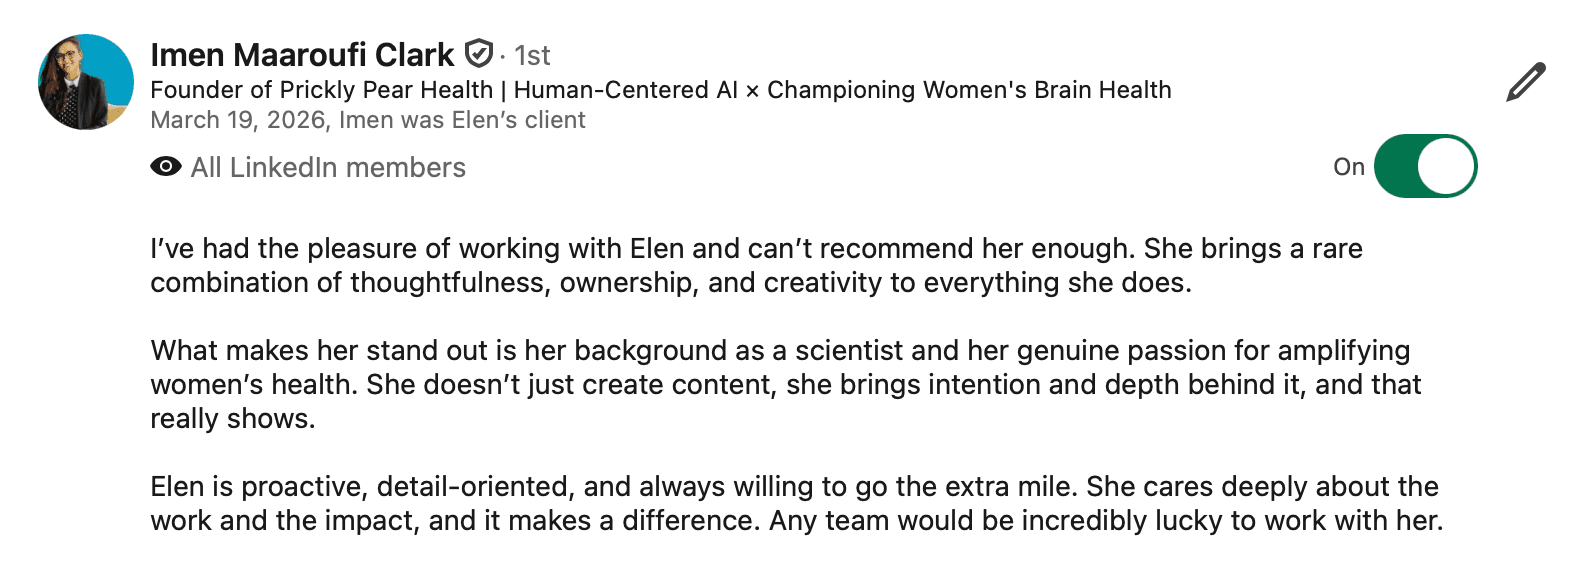Click the pencil edit recommendation icon

click(1526, 82)
